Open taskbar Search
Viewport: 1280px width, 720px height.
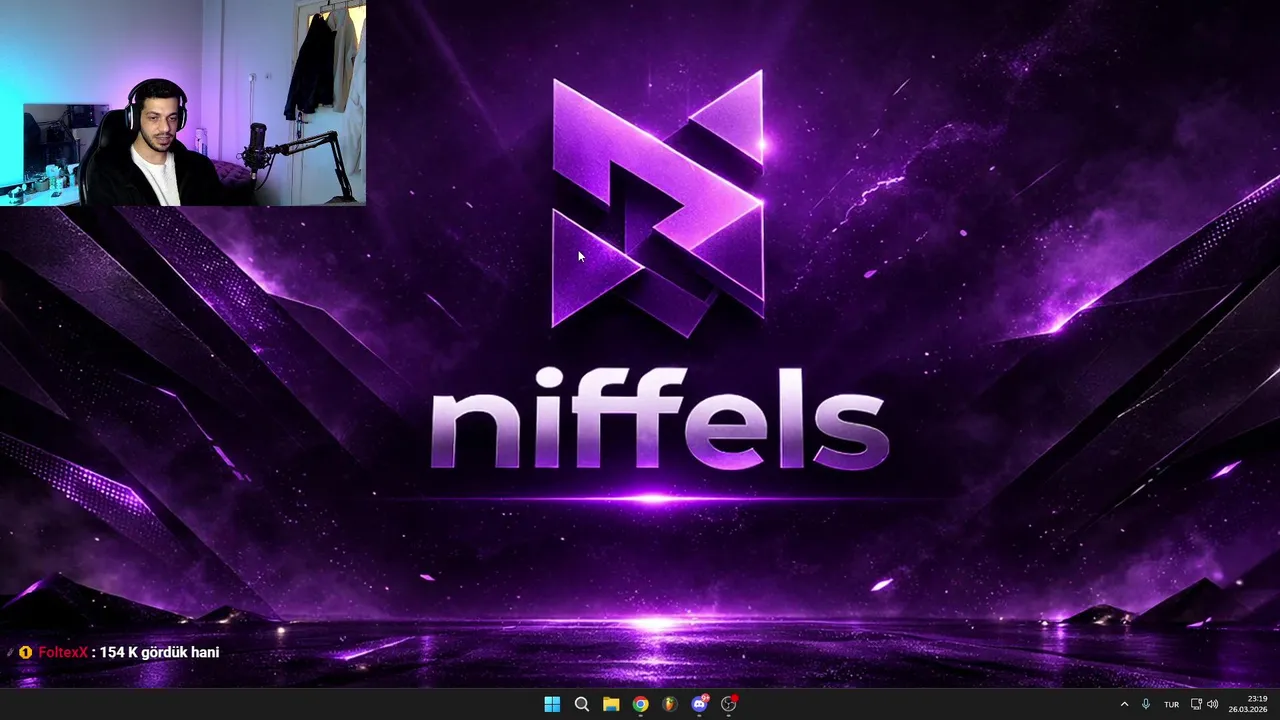[581, 704]
